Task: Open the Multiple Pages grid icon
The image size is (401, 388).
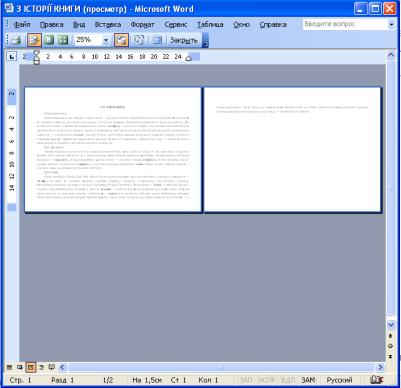Action: [x=62, y=40]
